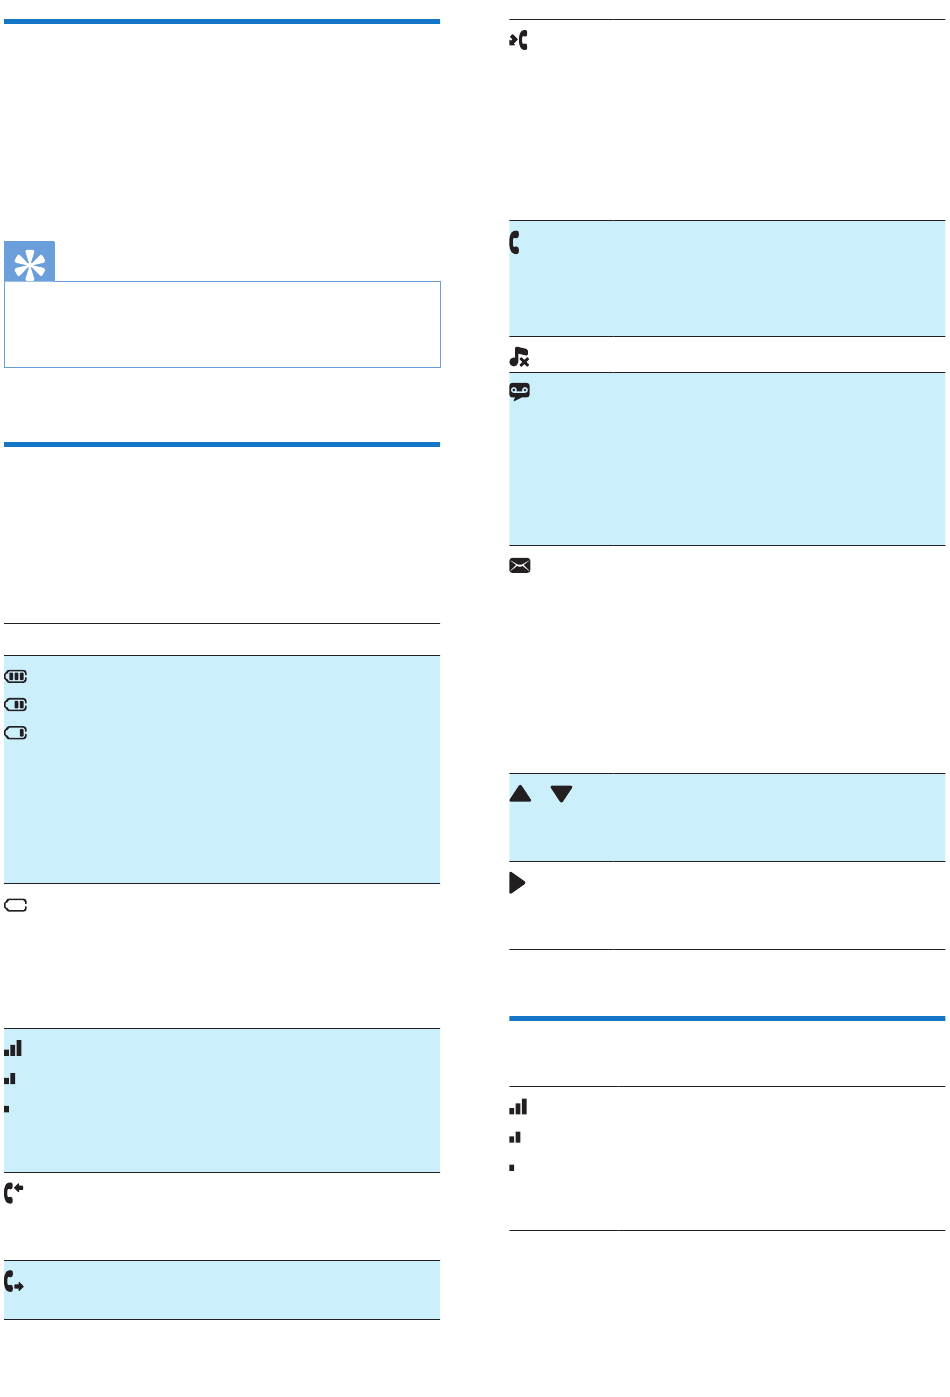Click the envelope message icon
Screen dimensions: 950x1397
pos(520,566)
